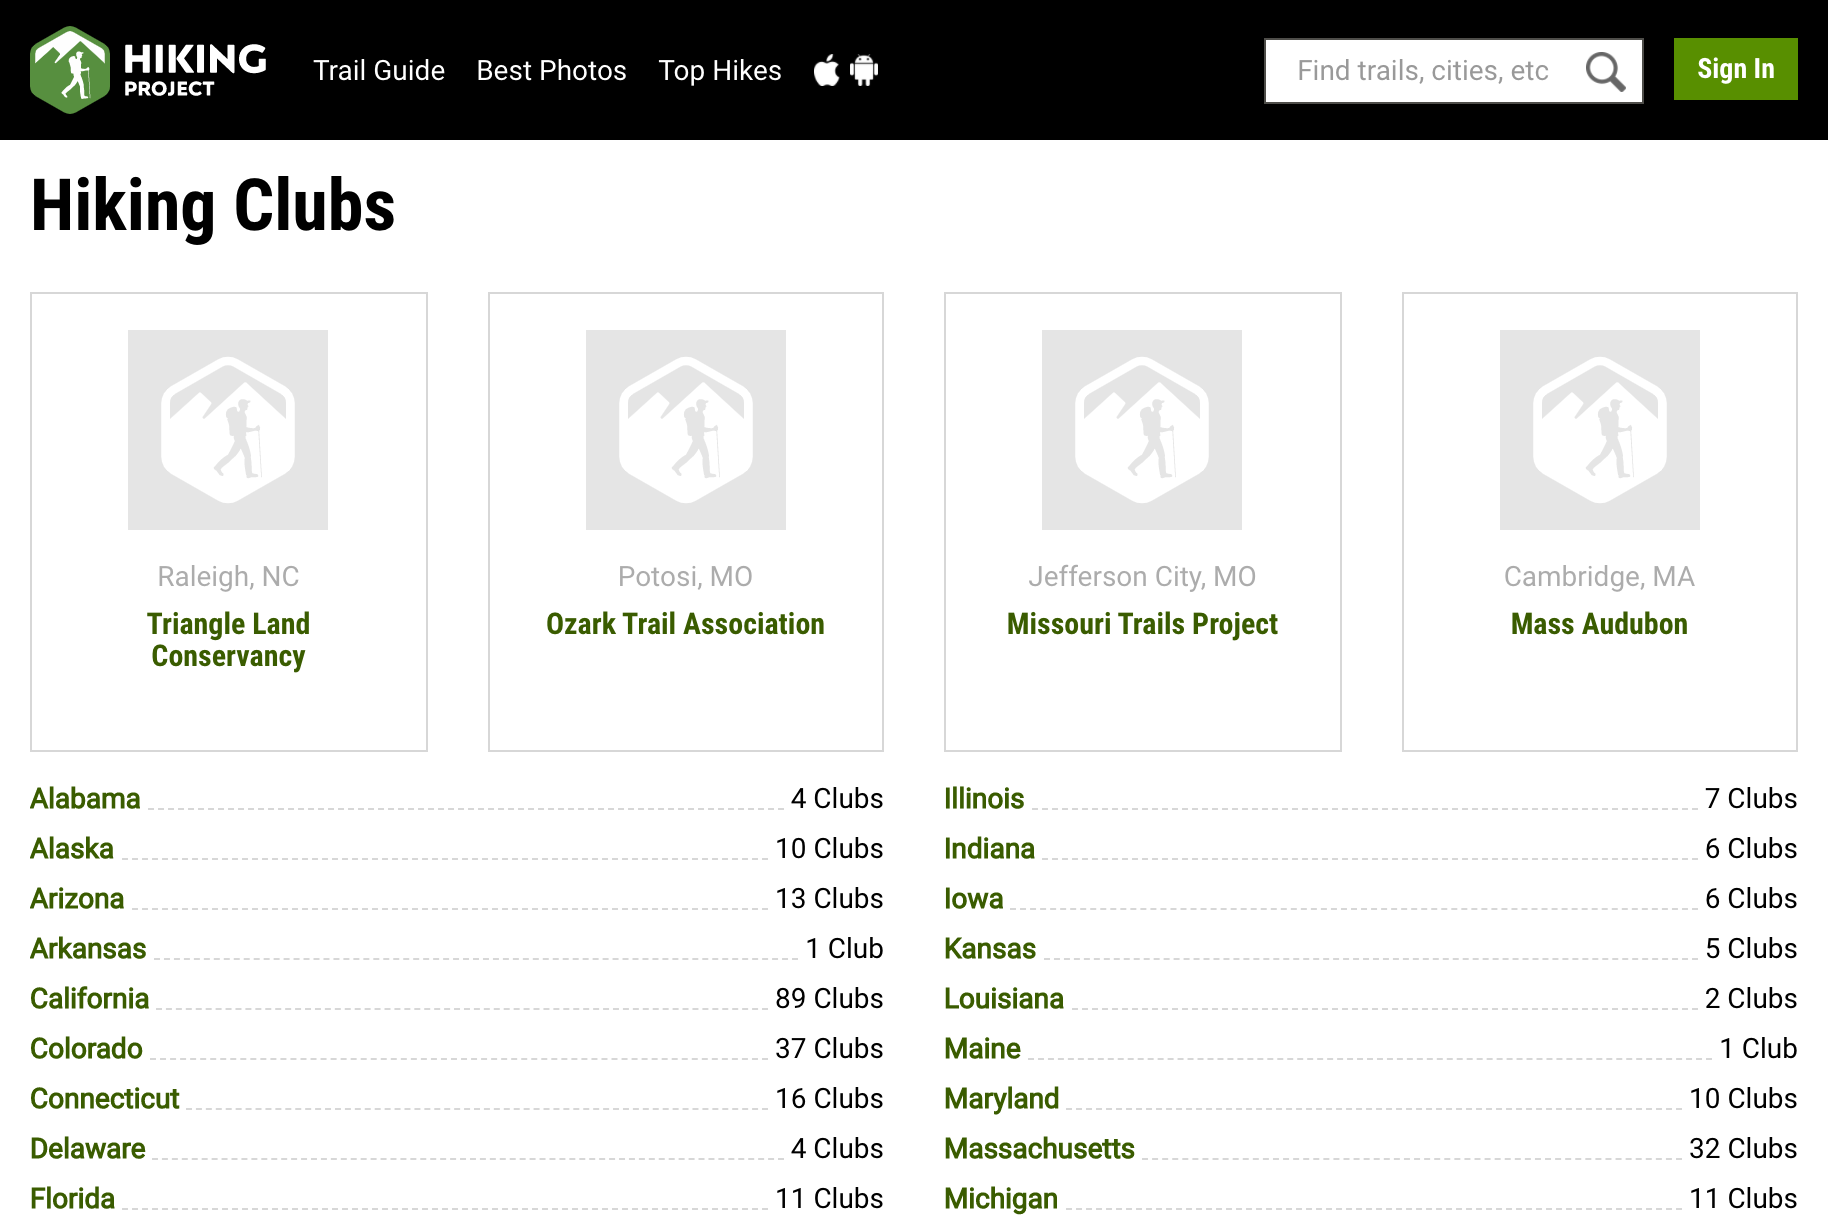1828x1218 pixels.
Task: Open the Android app link
Action: [864, 71]
